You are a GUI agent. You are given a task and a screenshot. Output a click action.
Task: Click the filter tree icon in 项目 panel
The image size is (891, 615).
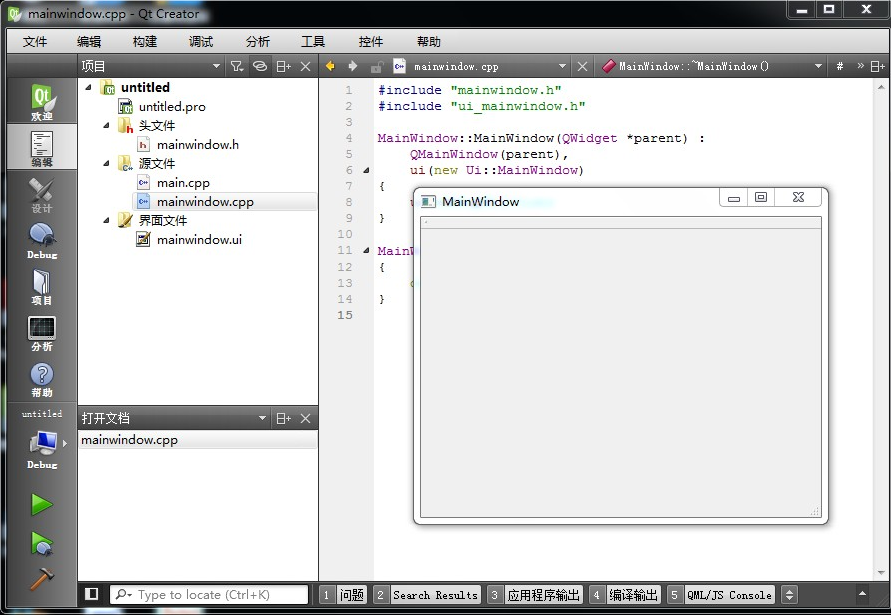[x=236, y=66]
